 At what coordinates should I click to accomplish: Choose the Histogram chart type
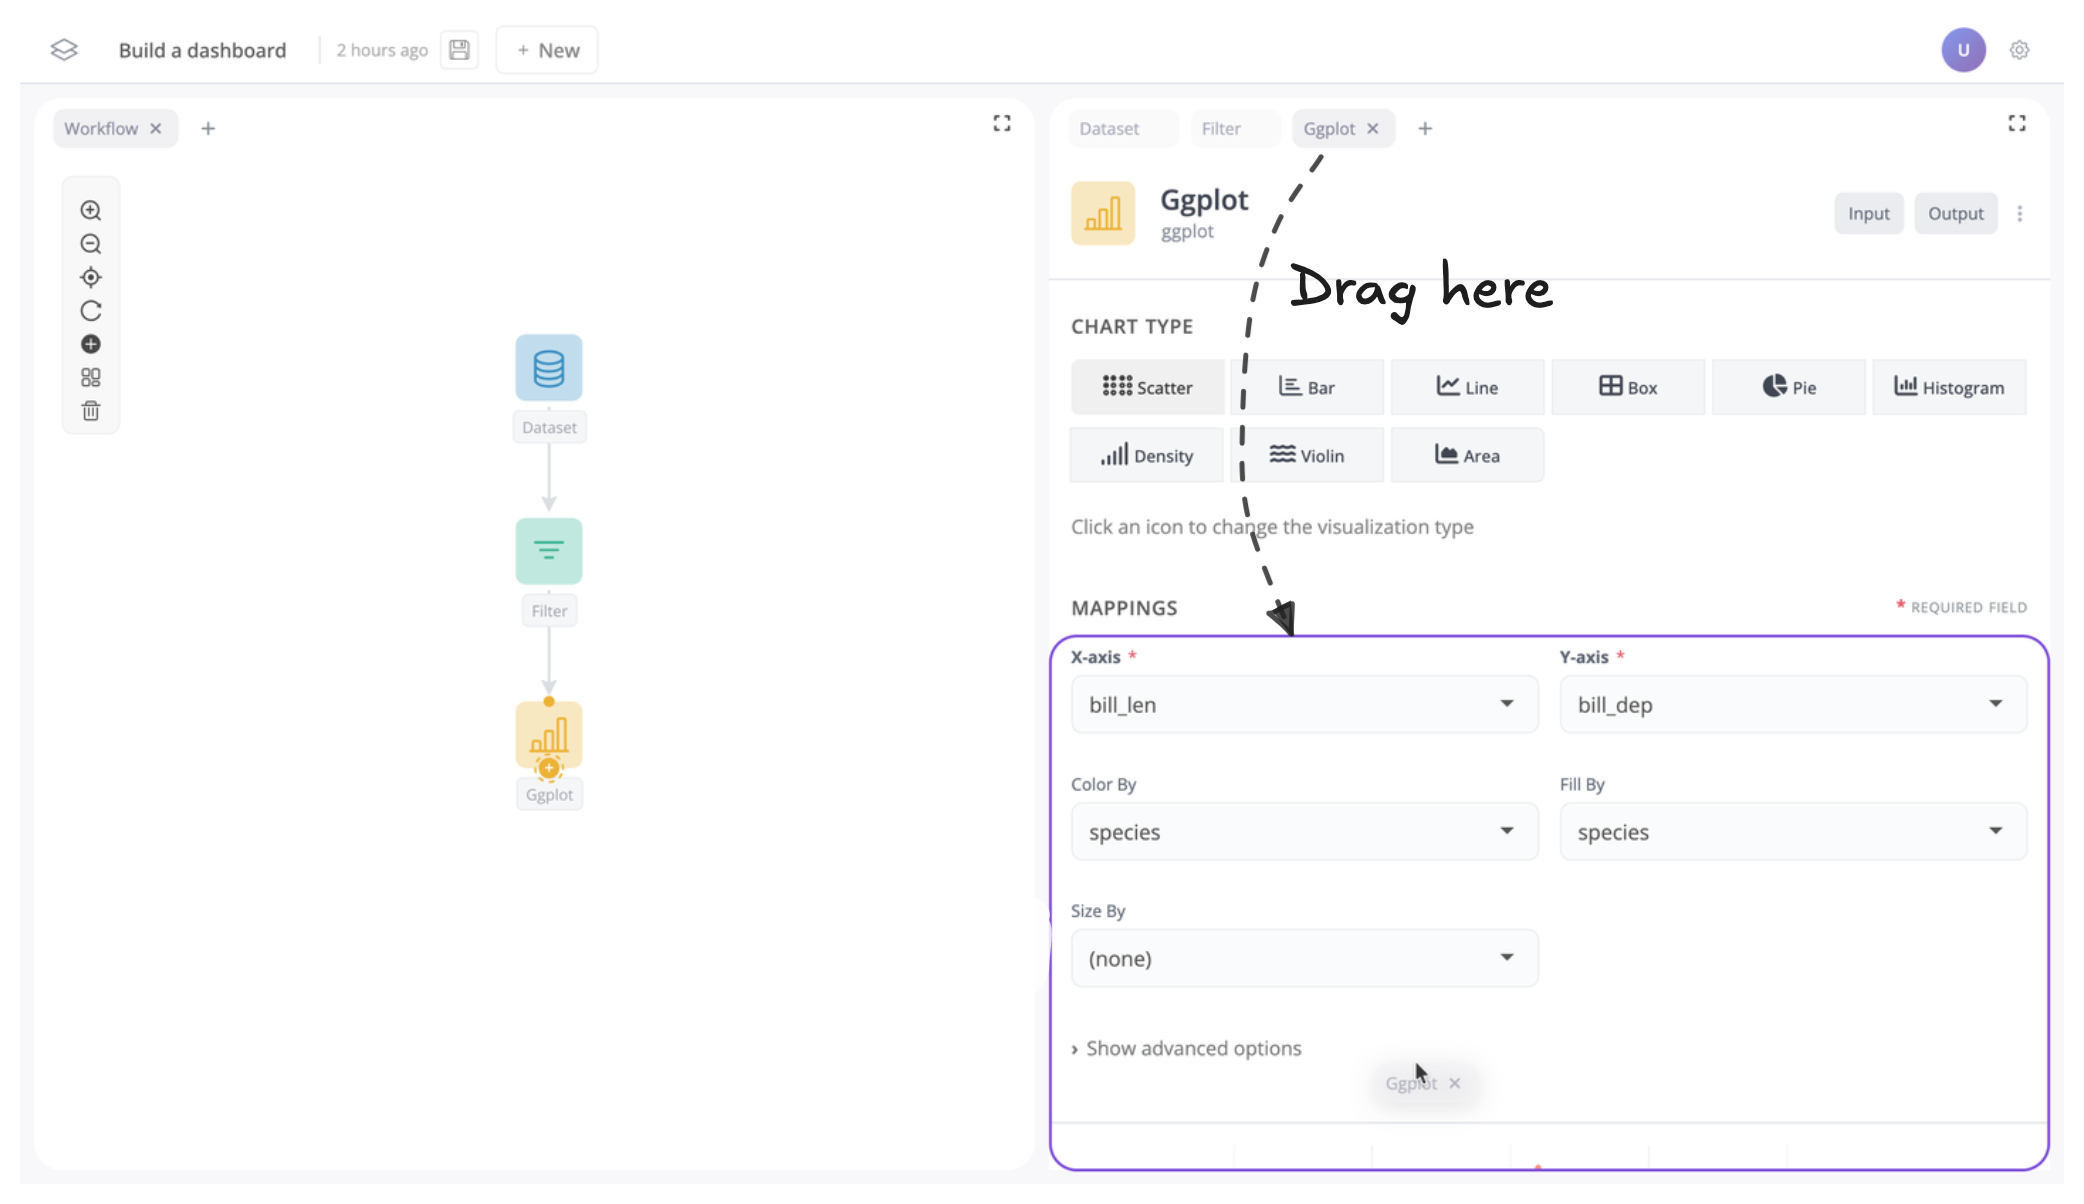1949,387
